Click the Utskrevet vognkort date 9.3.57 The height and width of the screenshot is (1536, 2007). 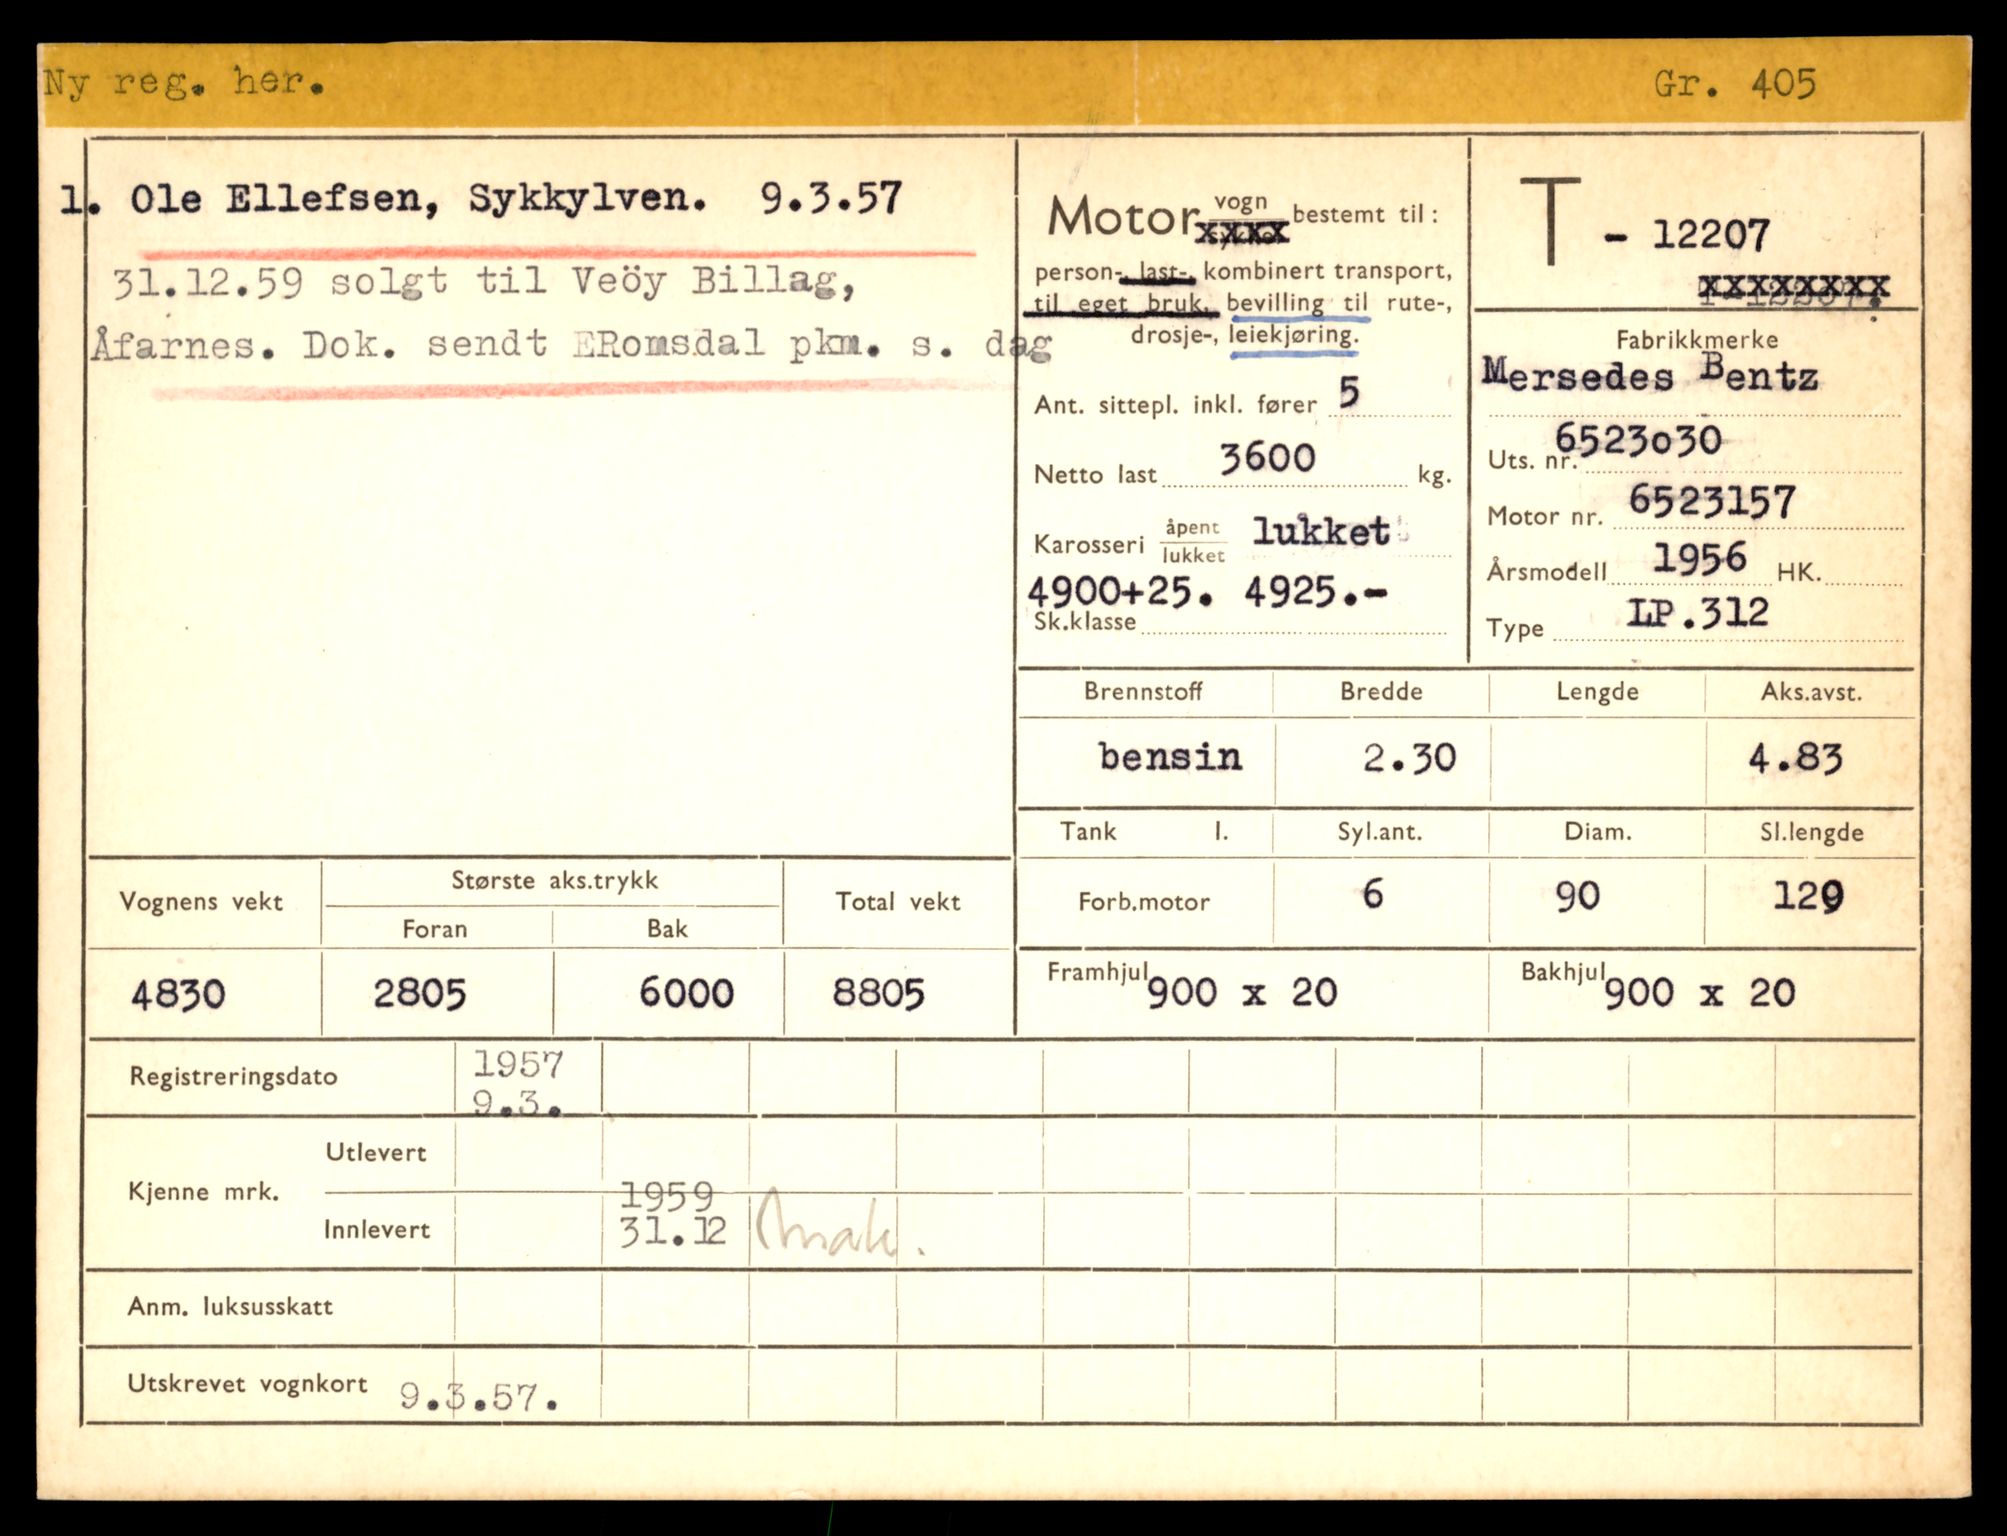(x=478, y=1396)
